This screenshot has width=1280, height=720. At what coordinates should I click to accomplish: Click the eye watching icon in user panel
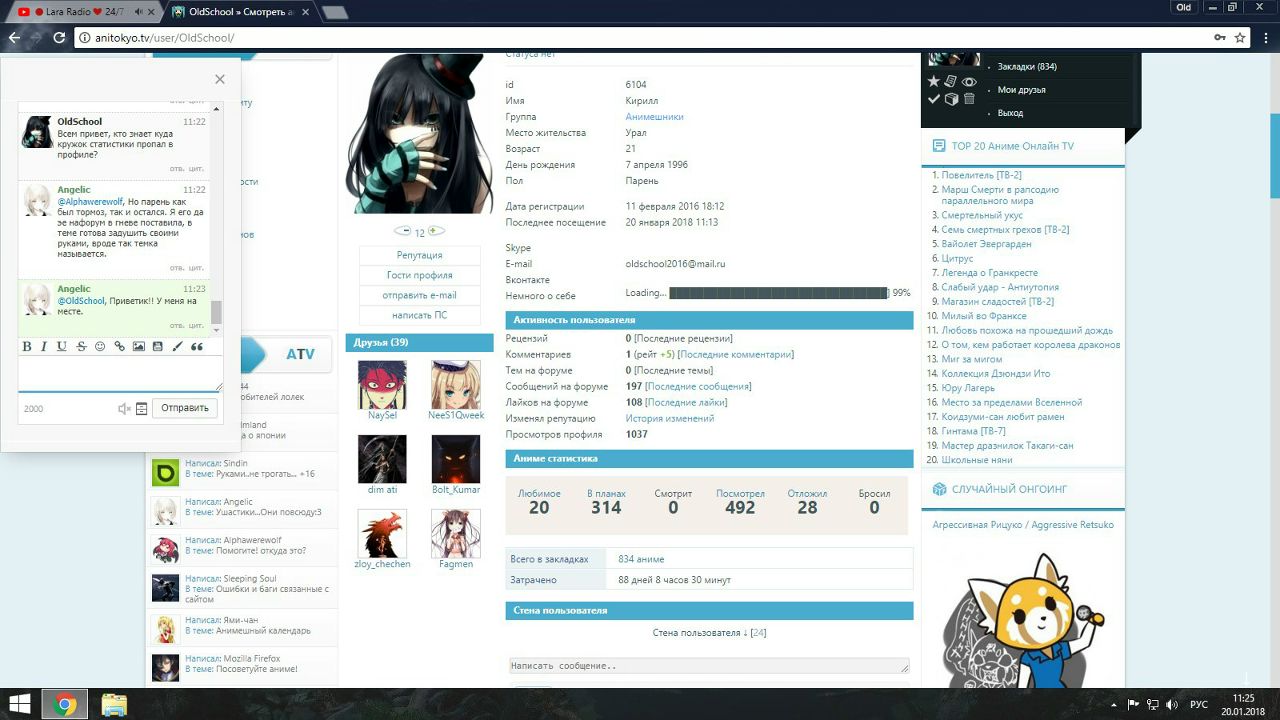point(969,82)
